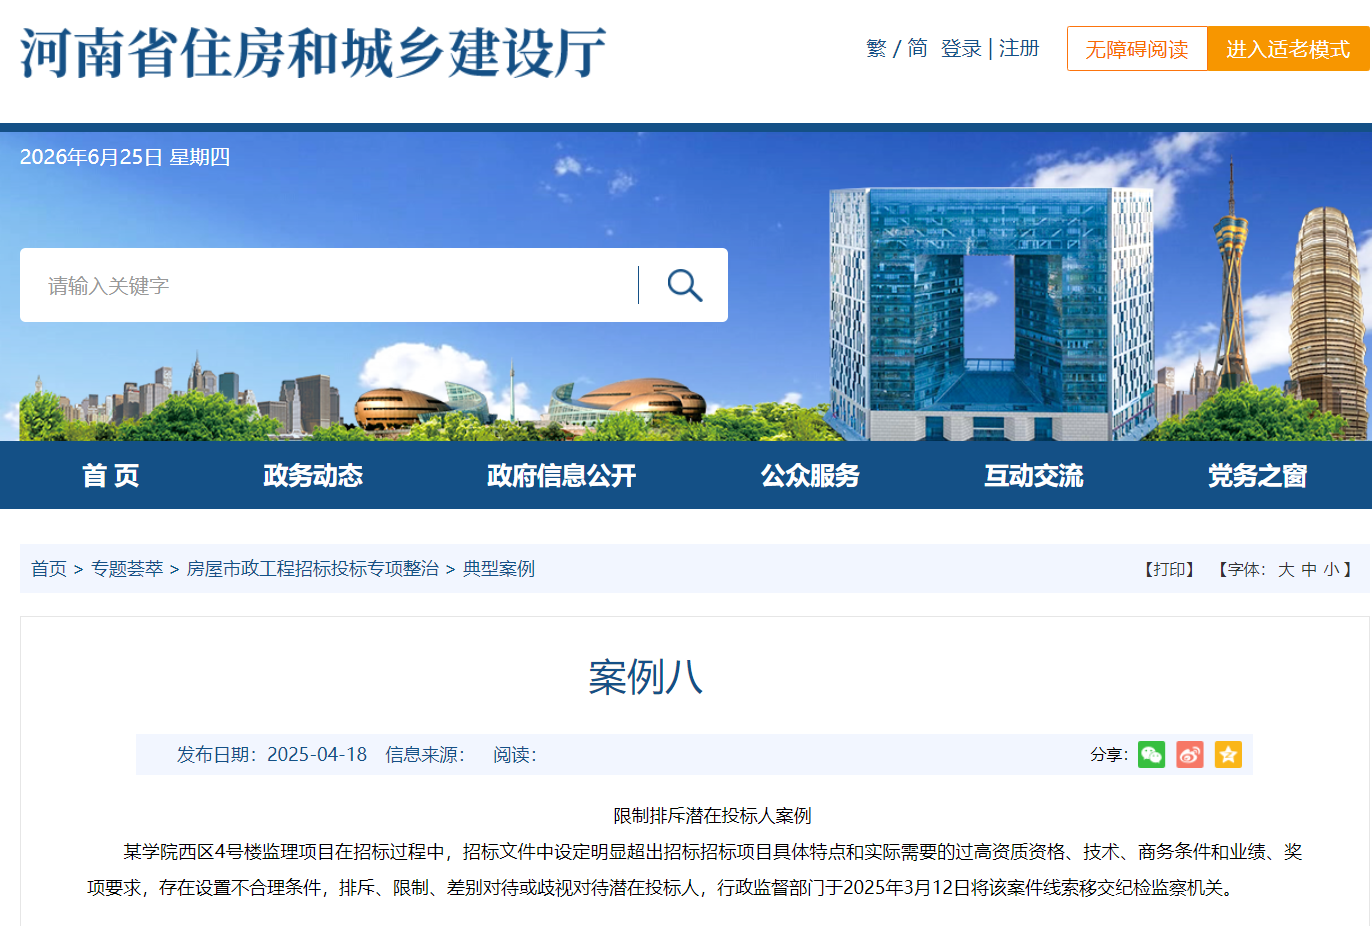Click breadcrumb link 典型案例
Screen dimensions: 1372x926
point(499,569)
